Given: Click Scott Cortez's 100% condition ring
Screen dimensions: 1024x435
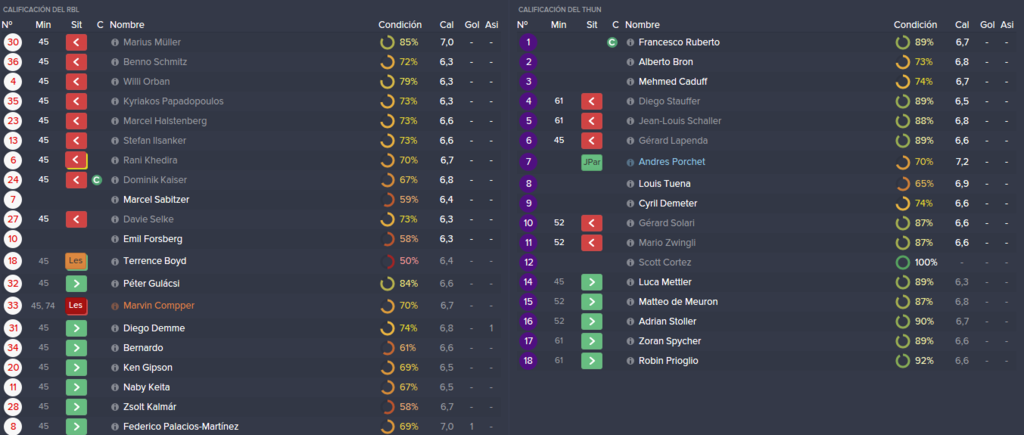Looking at the screenshot, I should pyautogui.click(x=903, y=263).
